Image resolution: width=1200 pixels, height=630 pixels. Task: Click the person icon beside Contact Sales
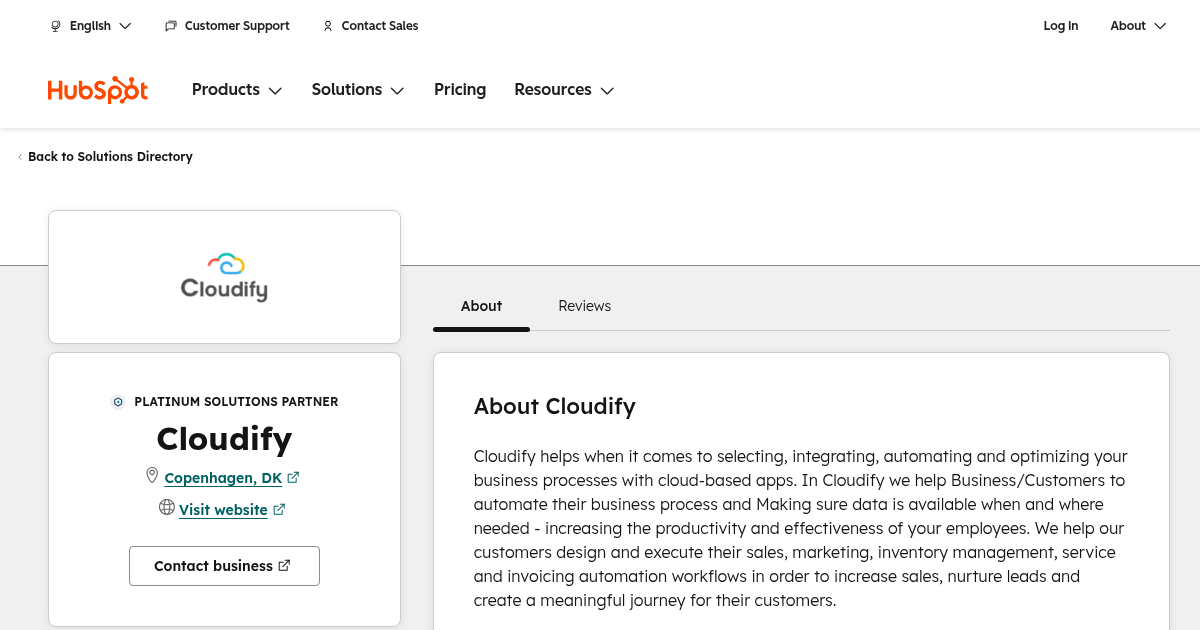coord(328,26)
